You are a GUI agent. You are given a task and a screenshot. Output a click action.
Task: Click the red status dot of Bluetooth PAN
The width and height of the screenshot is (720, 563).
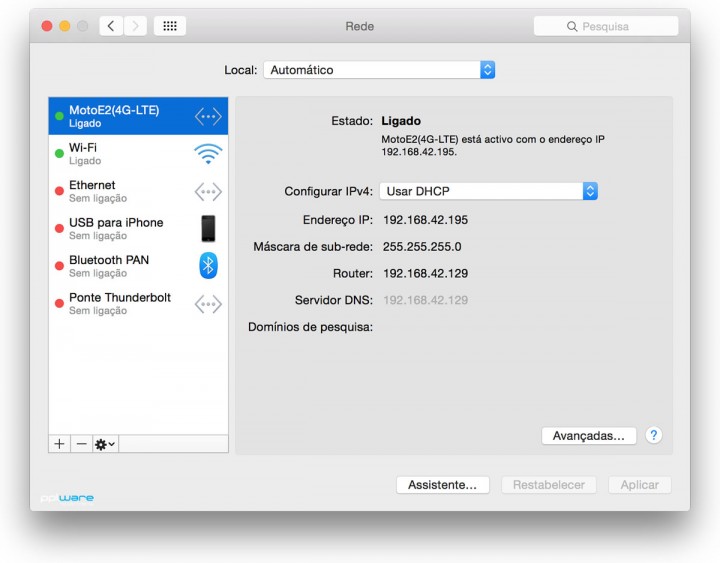click(x=59, y=265)
